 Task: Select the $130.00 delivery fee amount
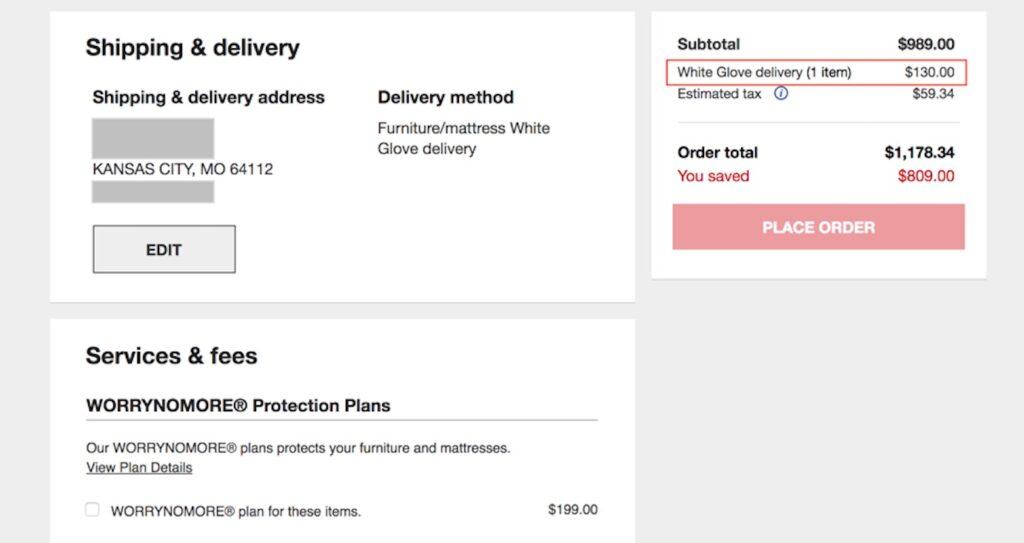(929, 72)
